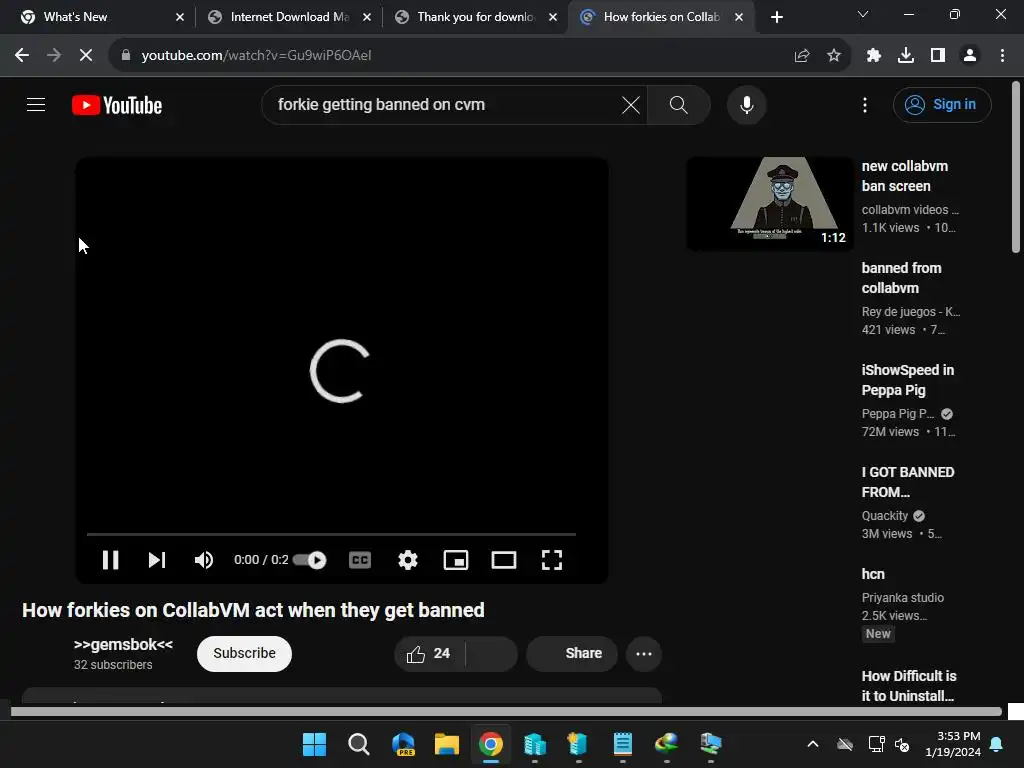The width and height of the screenshot is (1024, 768).
Task: Show hidden system tray icons
Action: coord(812,744)
